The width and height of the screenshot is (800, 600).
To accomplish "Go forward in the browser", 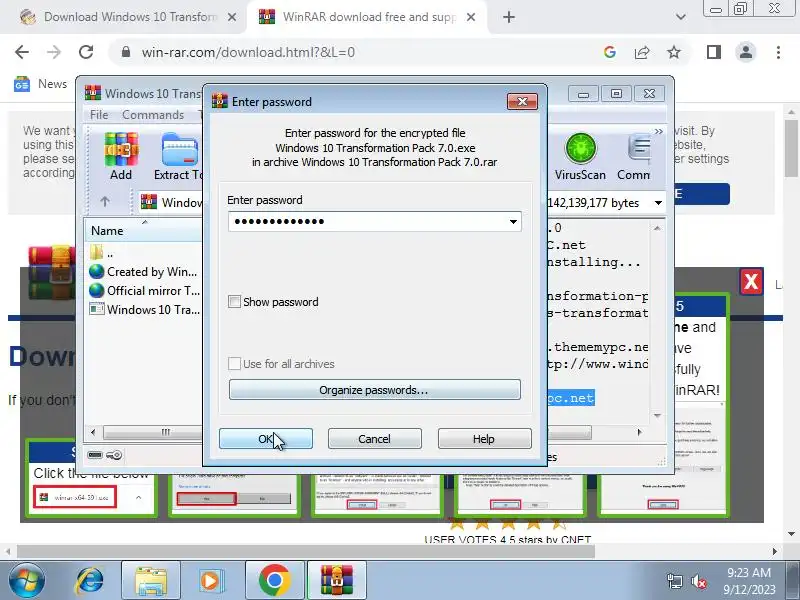I will click(x=54, y=52).
